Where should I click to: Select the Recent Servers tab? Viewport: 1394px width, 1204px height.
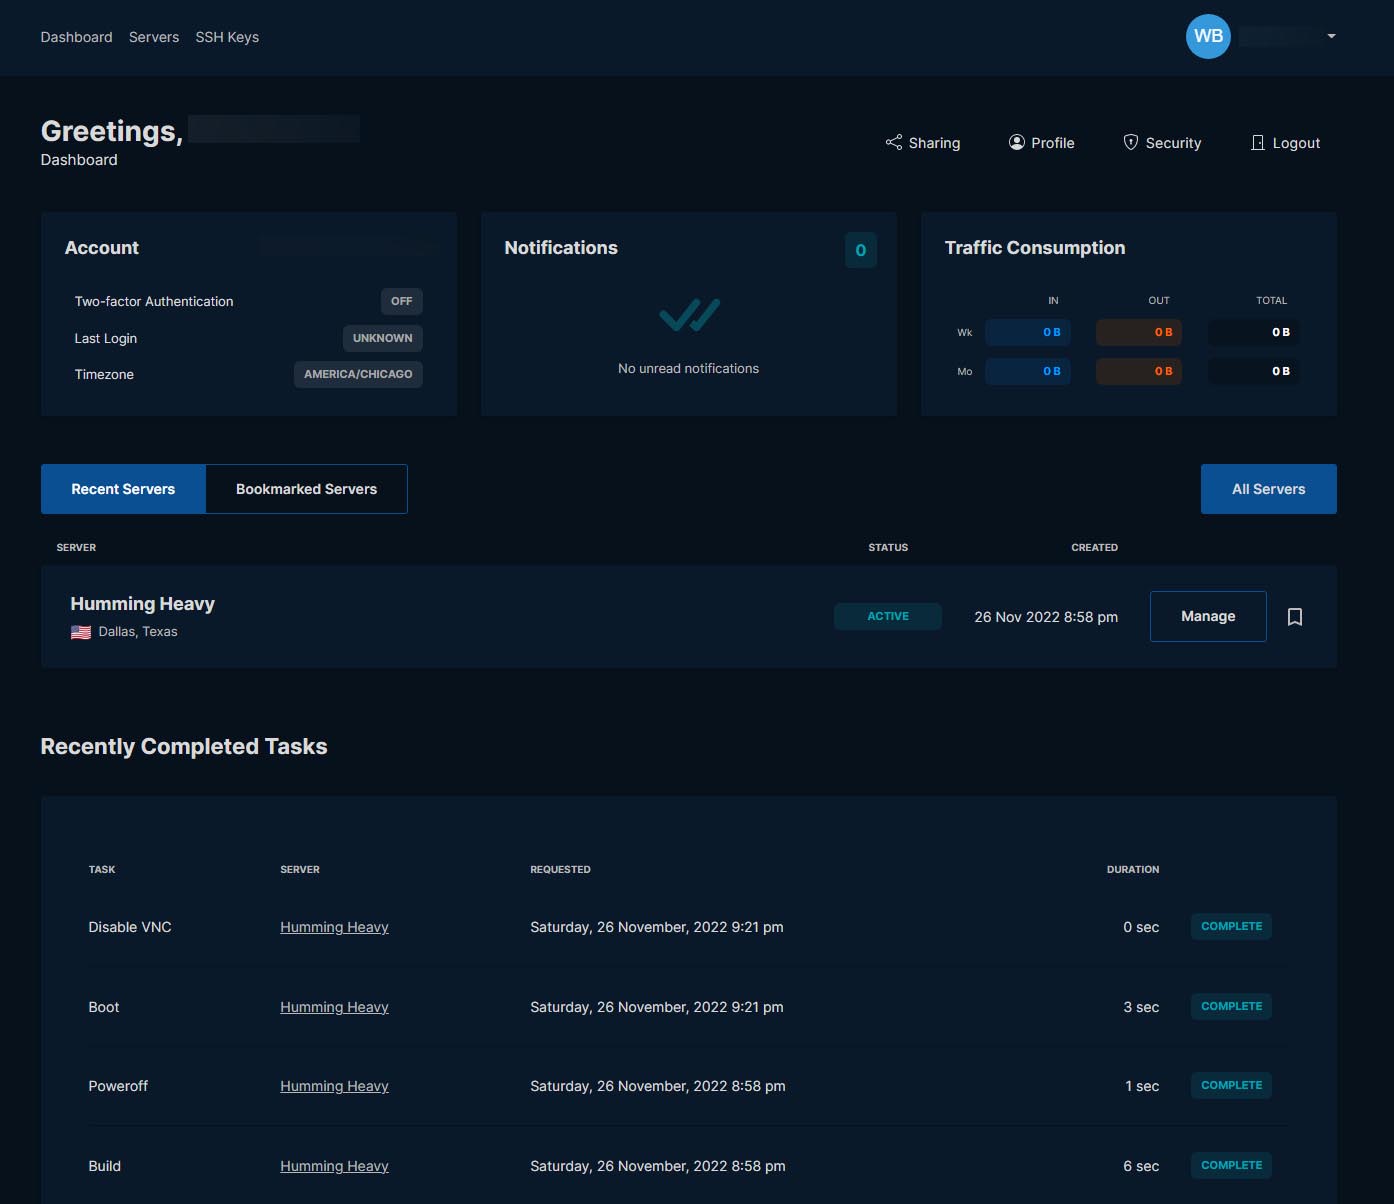[x=123, y=489]
